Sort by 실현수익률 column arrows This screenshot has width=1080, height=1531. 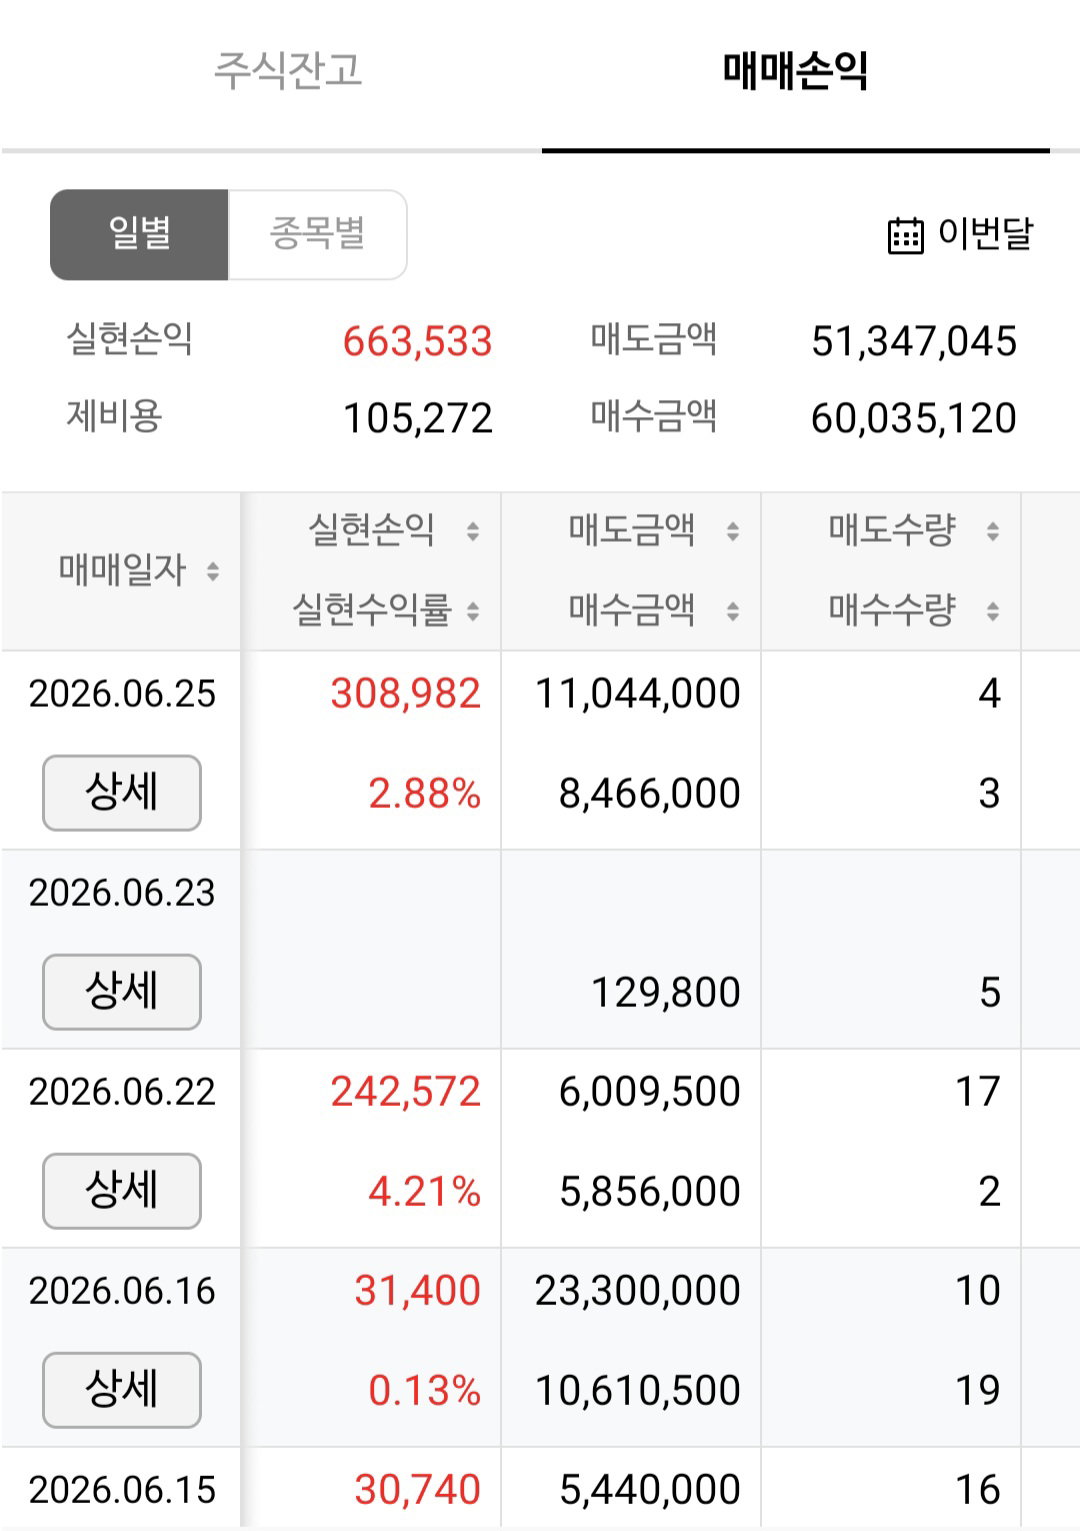pos(473,611)
